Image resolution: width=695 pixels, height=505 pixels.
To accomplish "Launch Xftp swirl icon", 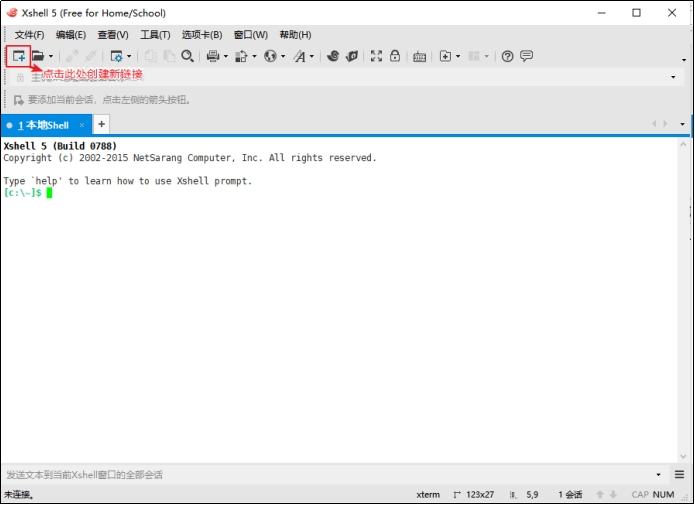I will (x=333, y=56).
